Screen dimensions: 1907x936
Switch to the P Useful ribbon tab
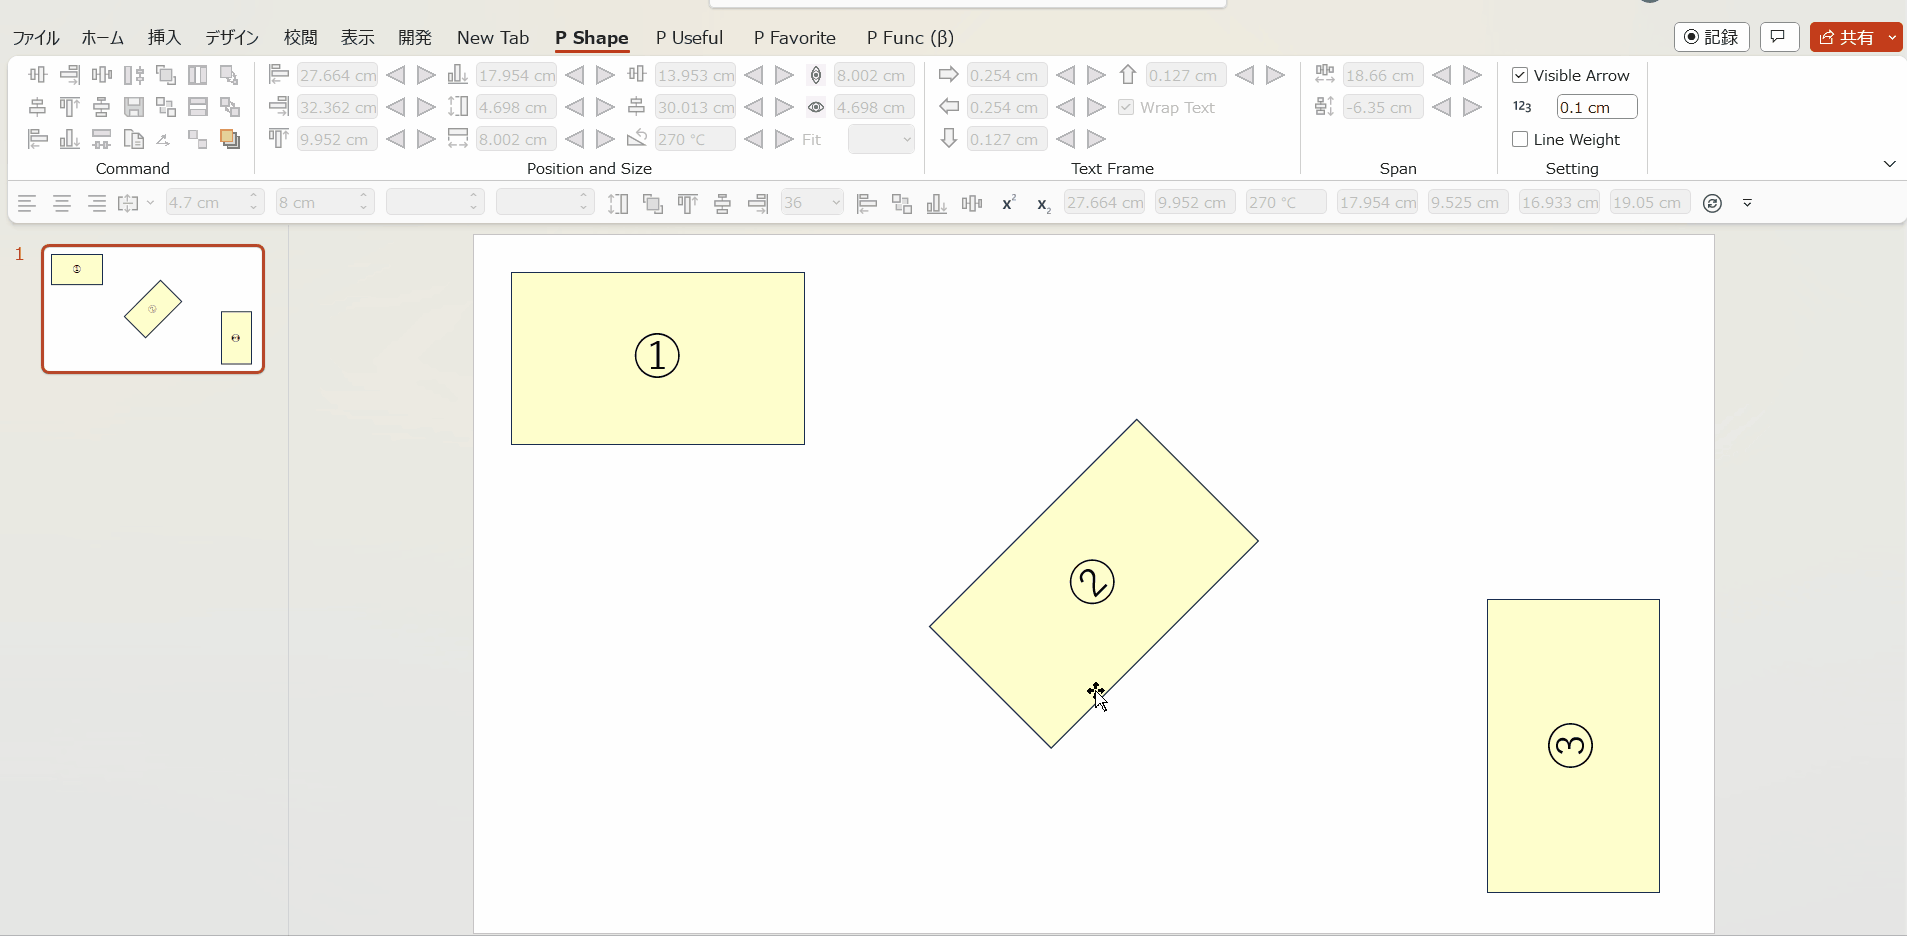[689, 37]
